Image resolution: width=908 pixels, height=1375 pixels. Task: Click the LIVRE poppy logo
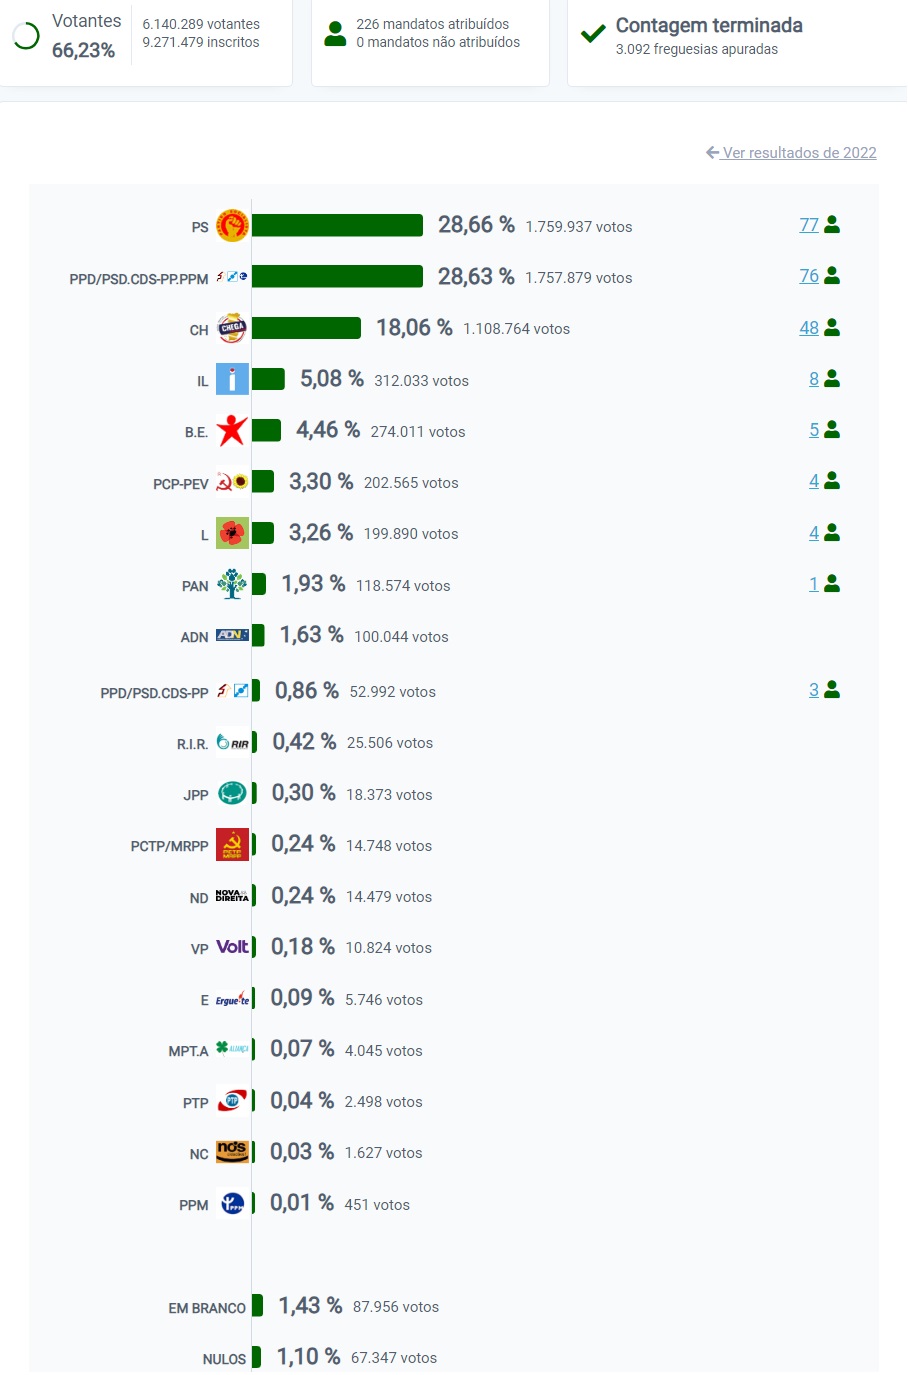point(232,533)
